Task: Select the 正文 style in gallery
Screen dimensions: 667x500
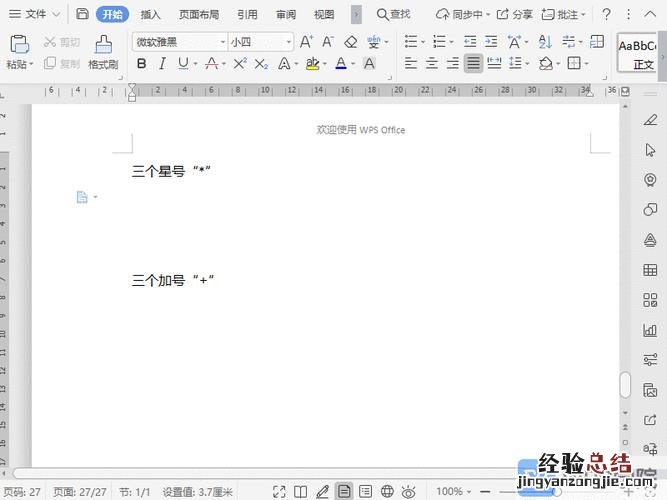Action: (x=637, y=53)
